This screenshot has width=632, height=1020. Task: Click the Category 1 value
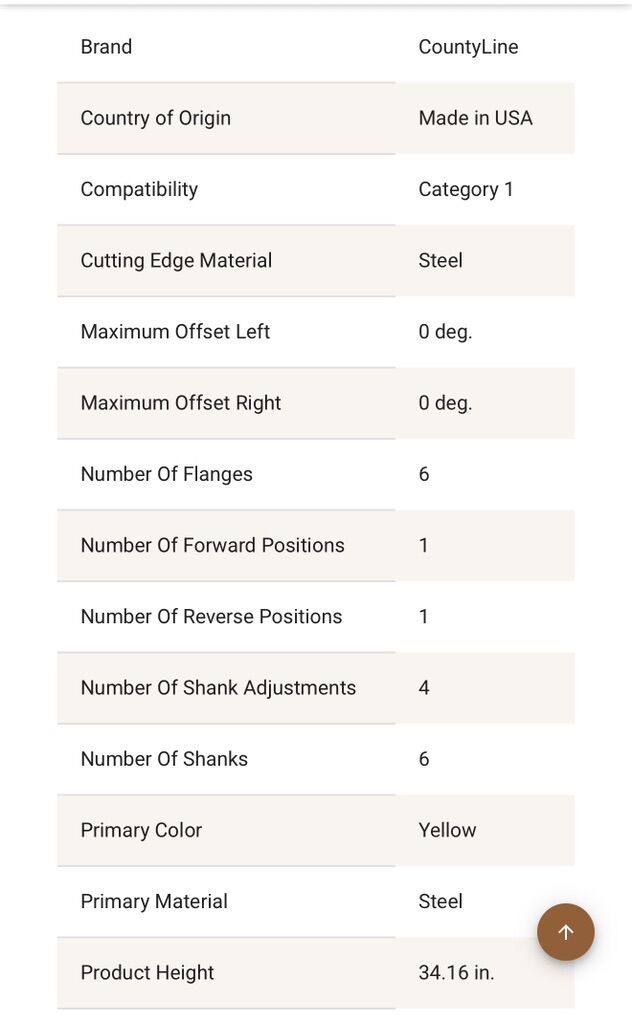(x=466, y=189)
